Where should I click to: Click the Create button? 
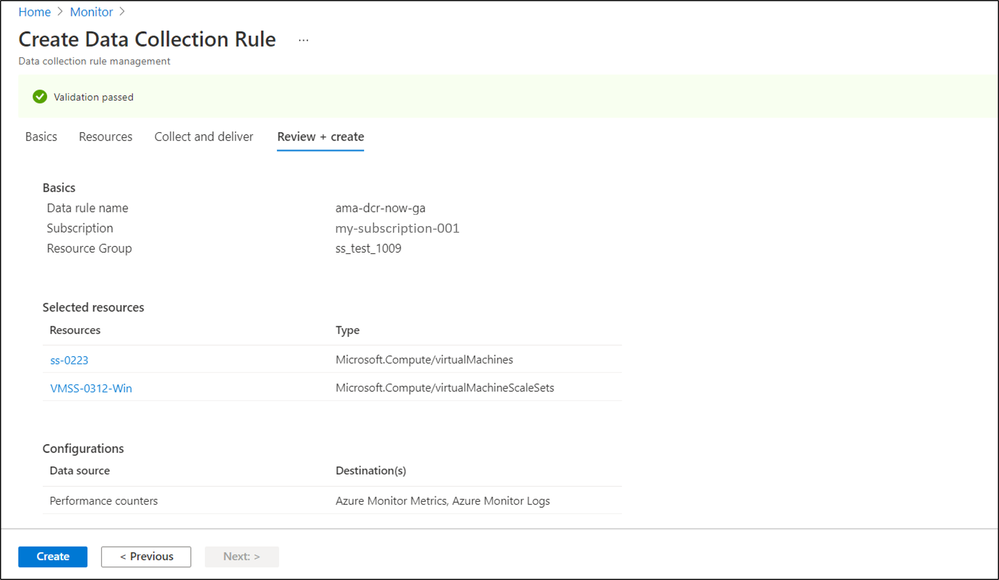pyautogui.click(x=53, y=556)
